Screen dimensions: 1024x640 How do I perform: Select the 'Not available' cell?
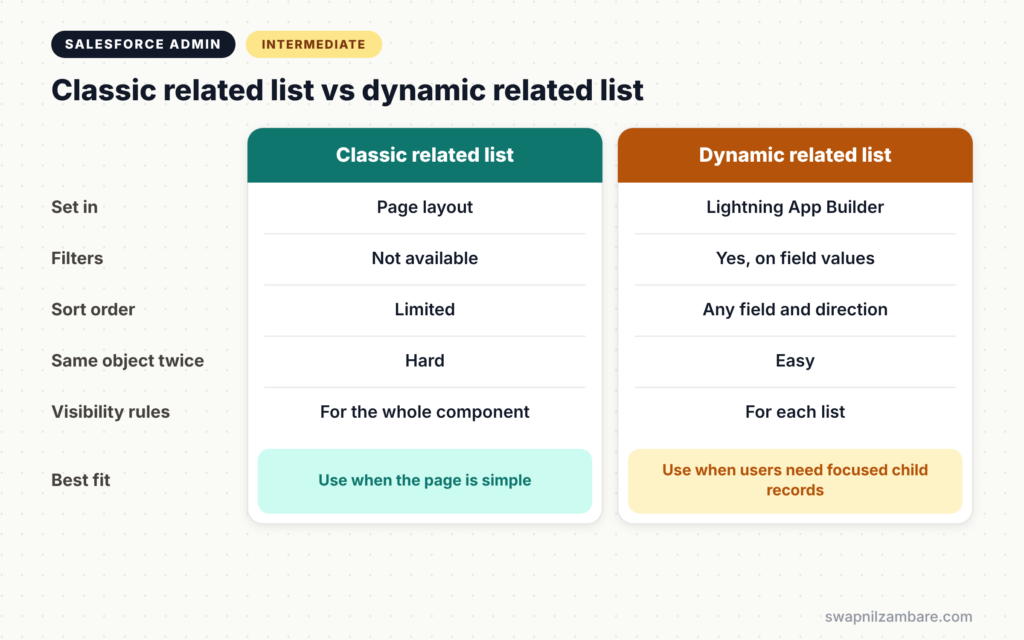click(x=424, y=259)
